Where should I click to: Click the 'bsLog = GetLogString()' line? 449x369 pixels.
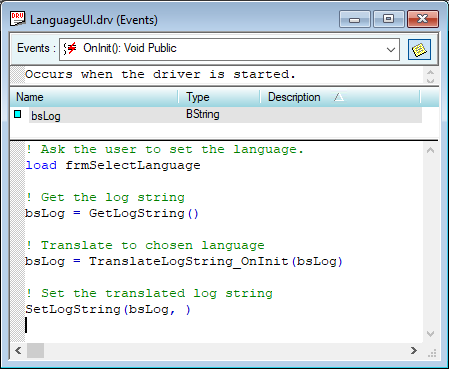112,213
